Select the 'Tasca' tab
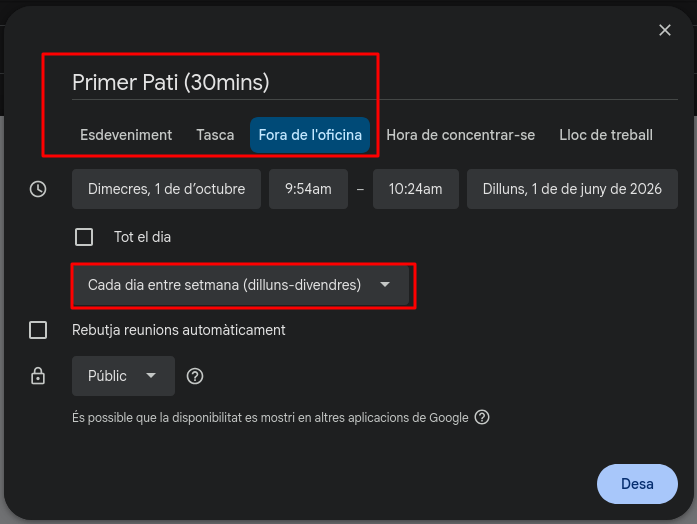Viewport: 697px width, 524px height. pos(215,135)
